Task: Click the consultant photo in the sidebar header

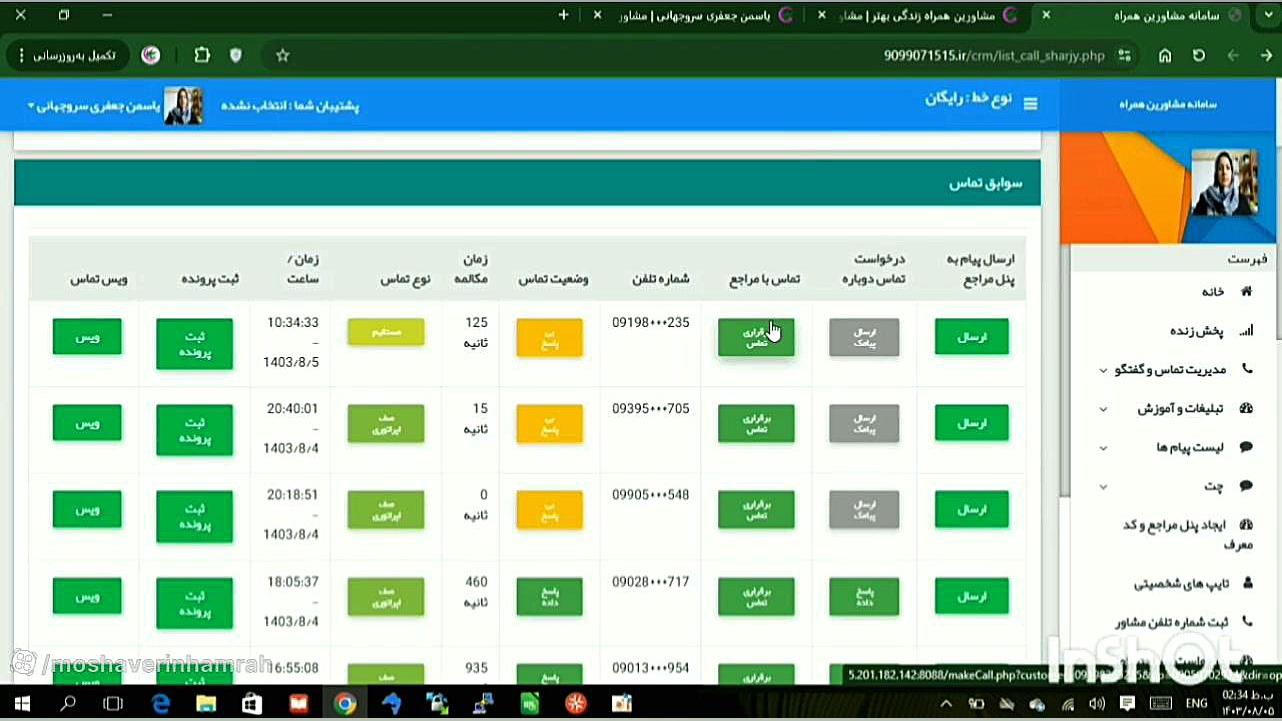Action: point(1224,182)
